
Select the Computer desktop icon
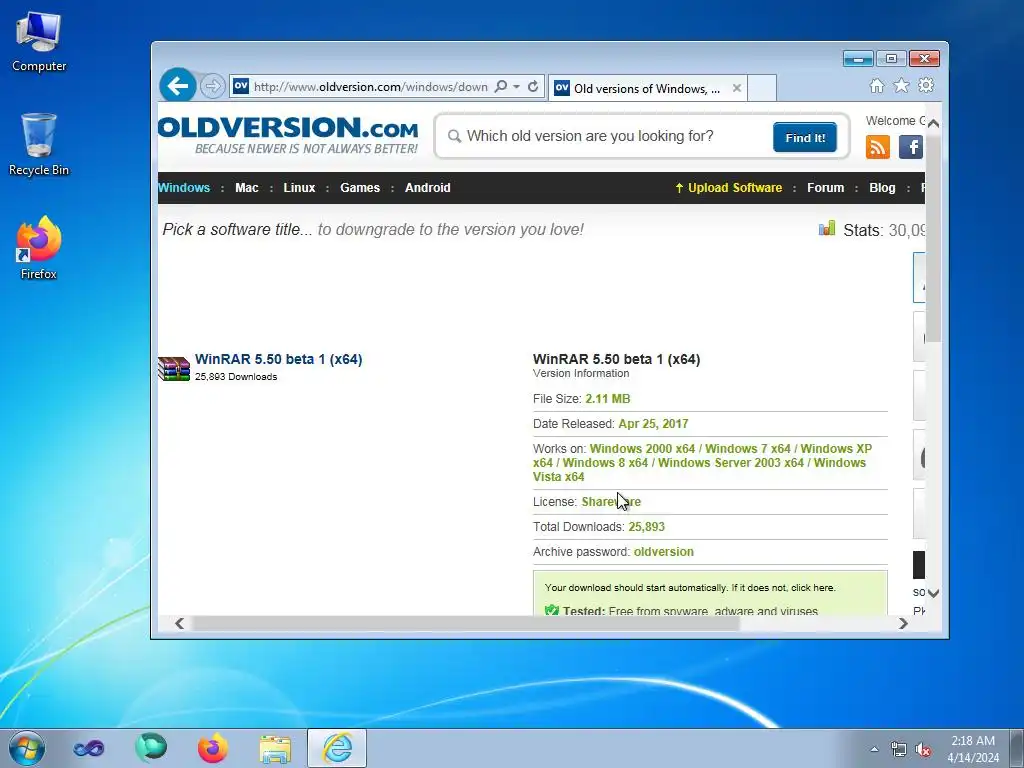[39, 42]
